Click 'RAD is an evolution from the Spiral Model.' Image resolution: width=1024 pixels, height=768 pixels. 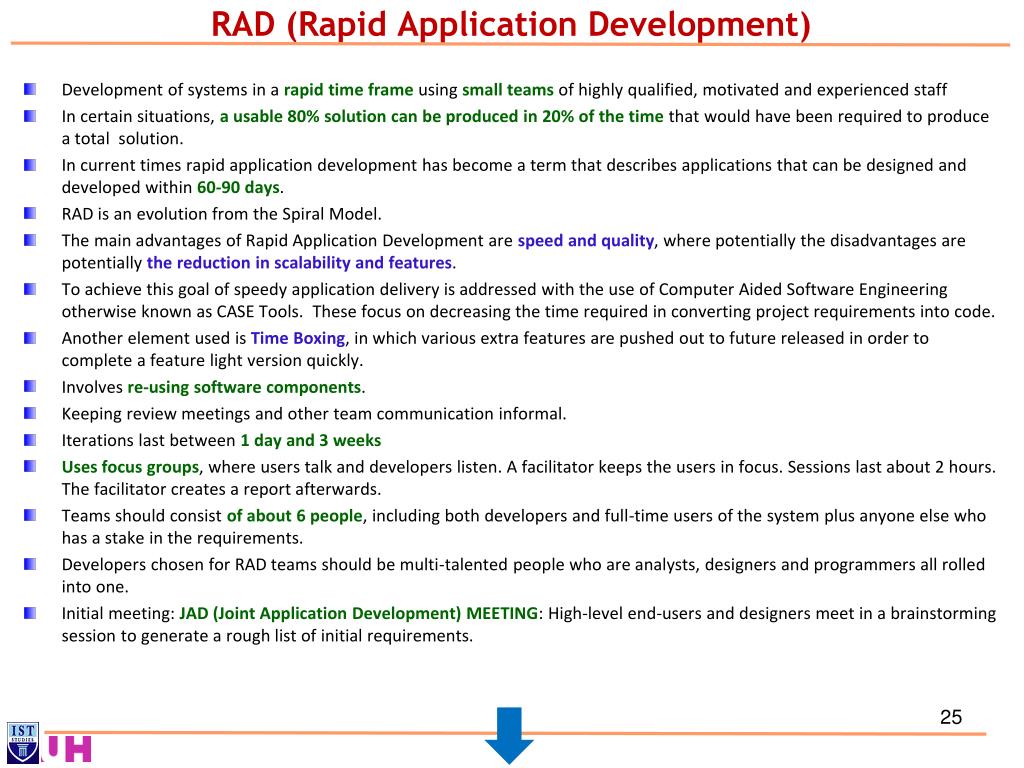tap(221, 214)
